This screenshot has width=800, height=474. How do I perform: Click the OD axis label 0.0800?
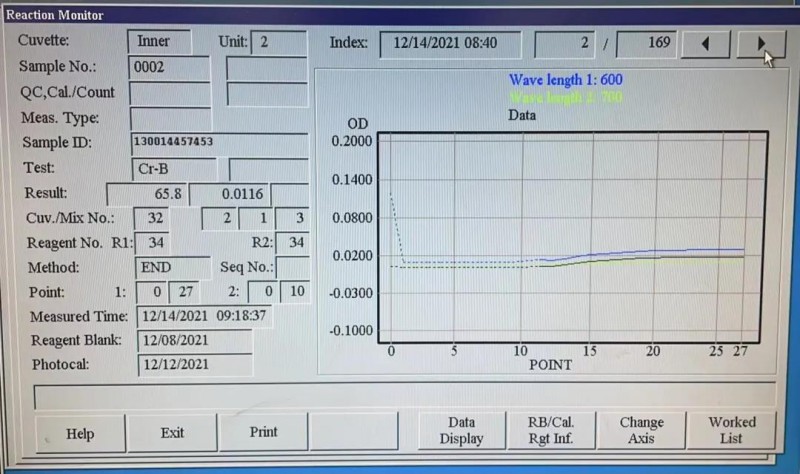click(352, 218)
